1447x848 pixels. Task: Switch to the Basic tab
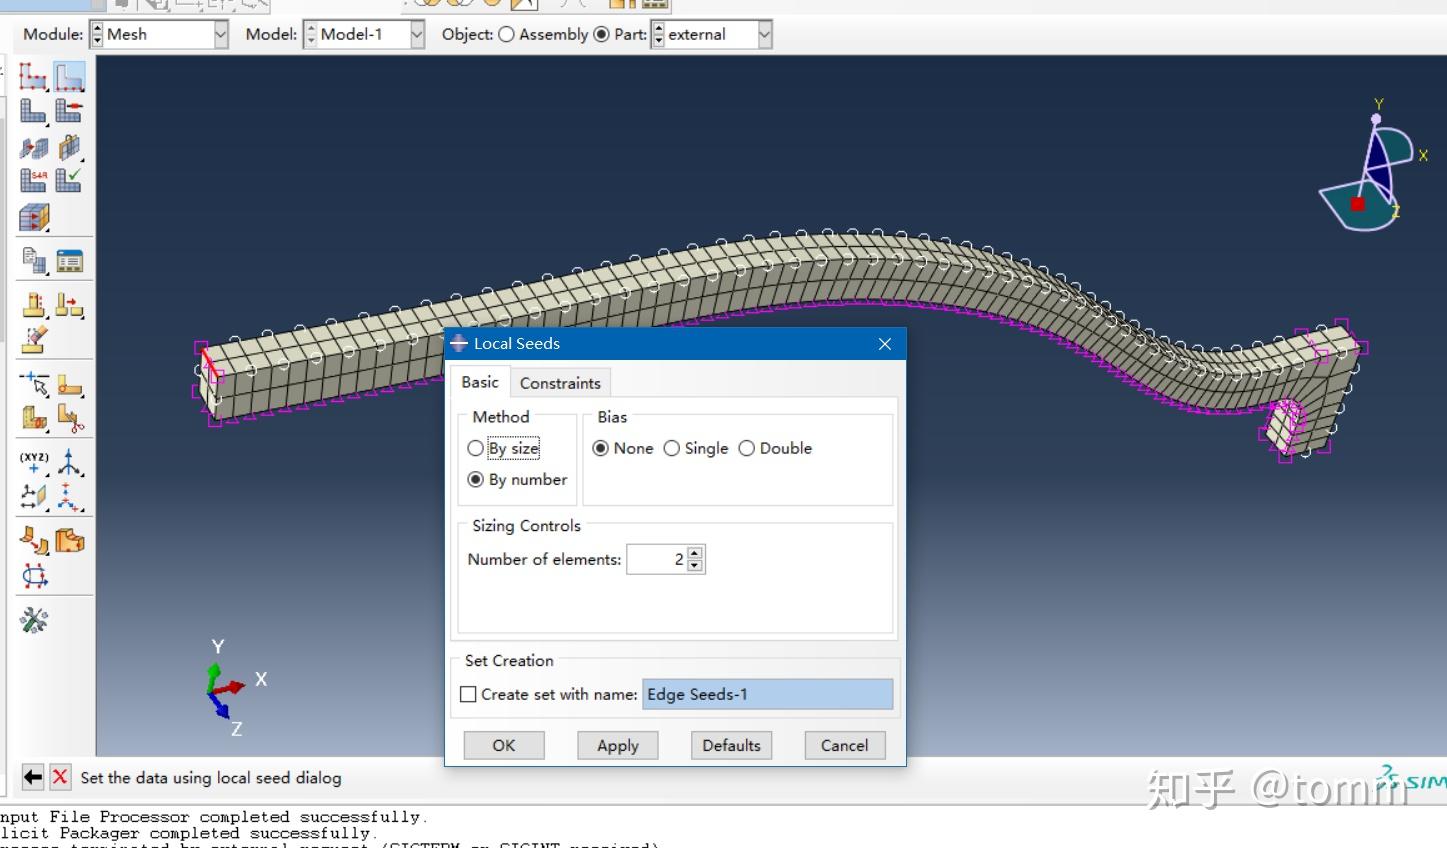click(x=479, y=382)
